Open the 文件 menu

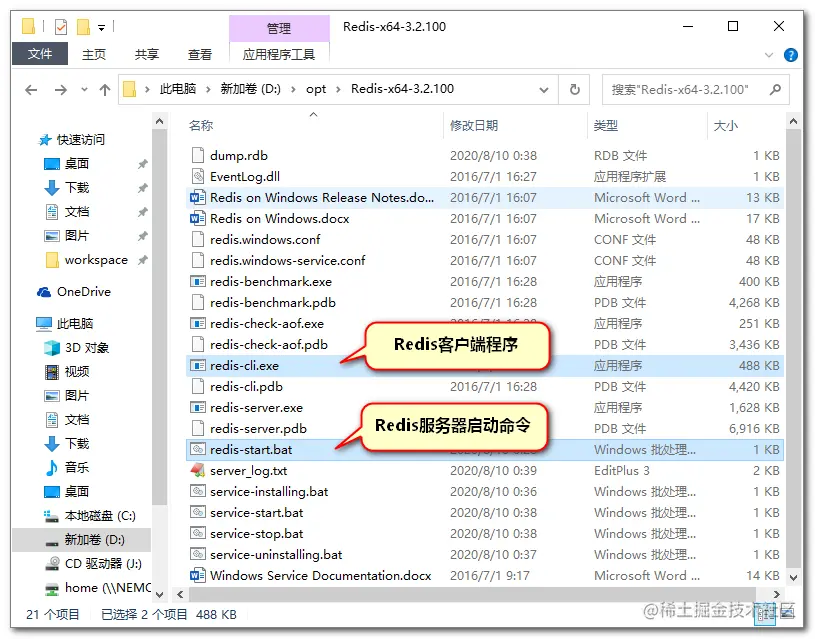40,54
